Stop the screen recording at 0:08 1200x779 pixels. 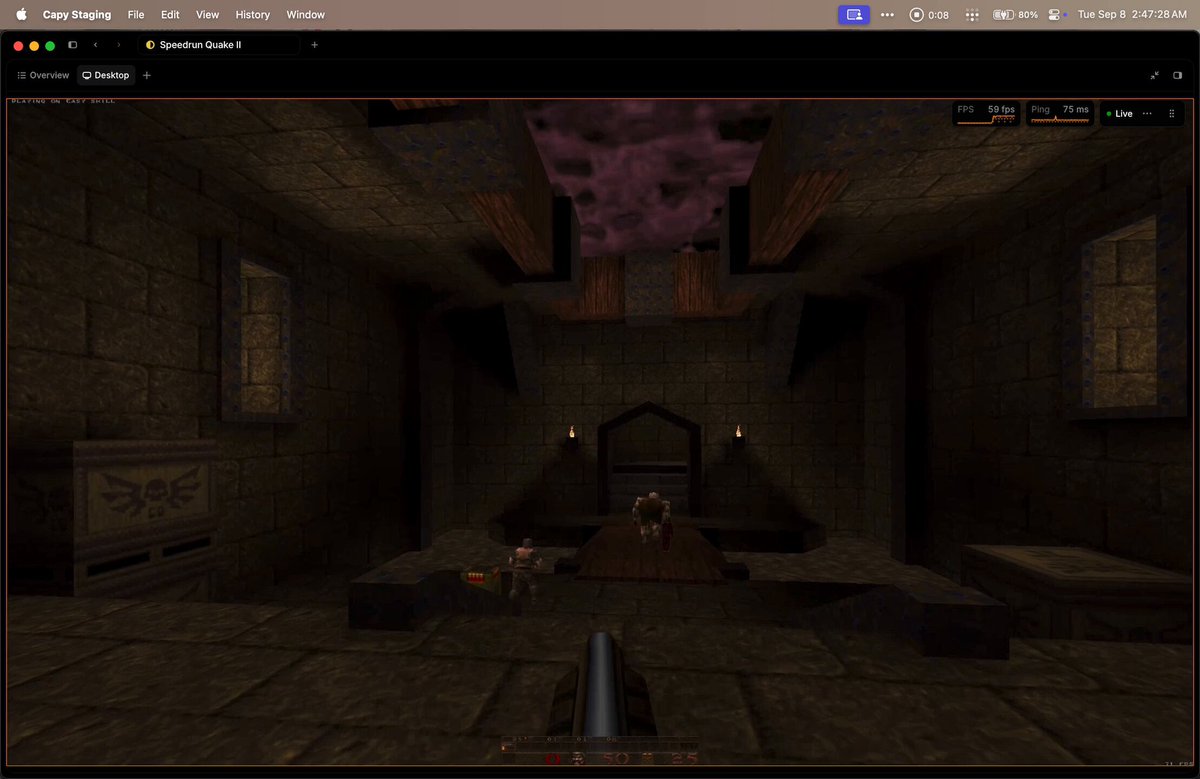pyautogui.click(x=929, y=15)
